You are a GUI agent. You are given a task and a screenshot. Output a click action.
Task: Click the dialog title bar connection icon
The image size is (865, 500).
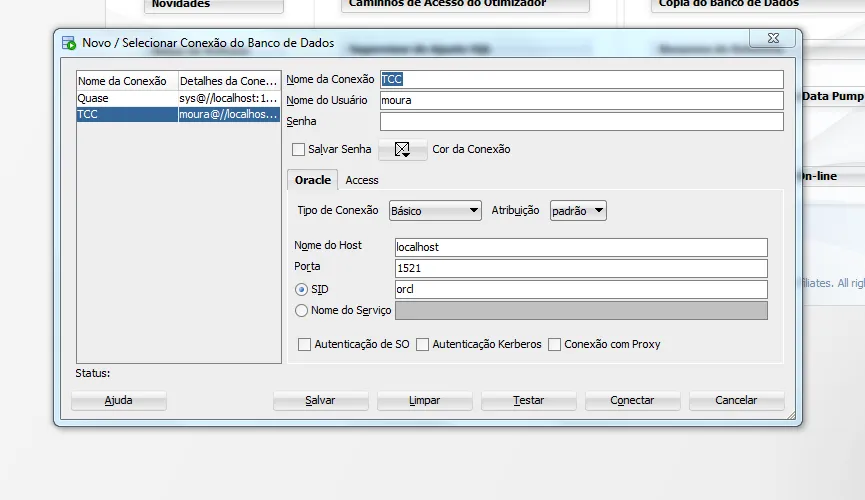pos(69,43)
